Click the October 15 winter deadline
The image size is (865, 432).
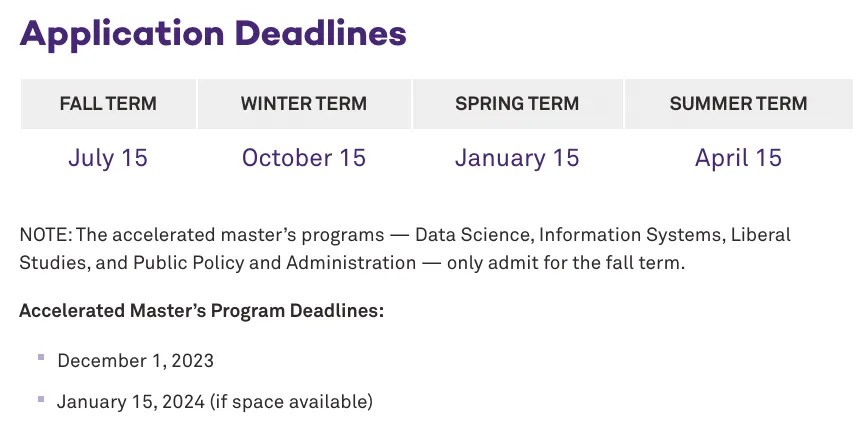pyautogui.click(x=304, y=158)
